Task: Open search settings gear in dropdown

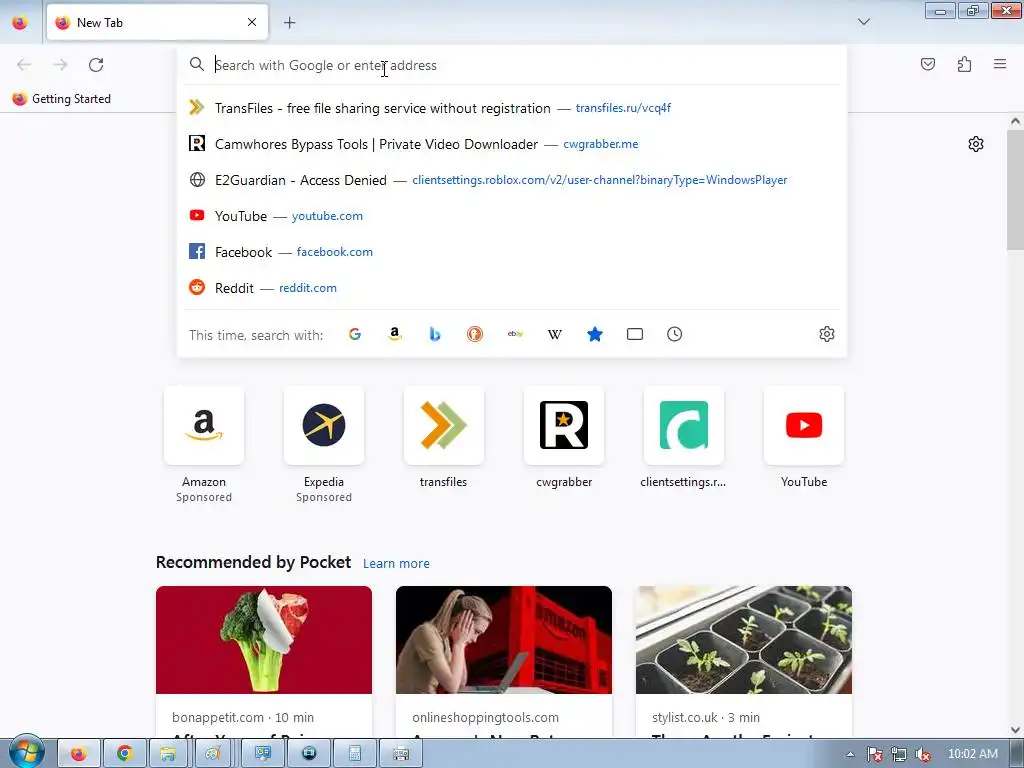Action: [x=827, y=334]
